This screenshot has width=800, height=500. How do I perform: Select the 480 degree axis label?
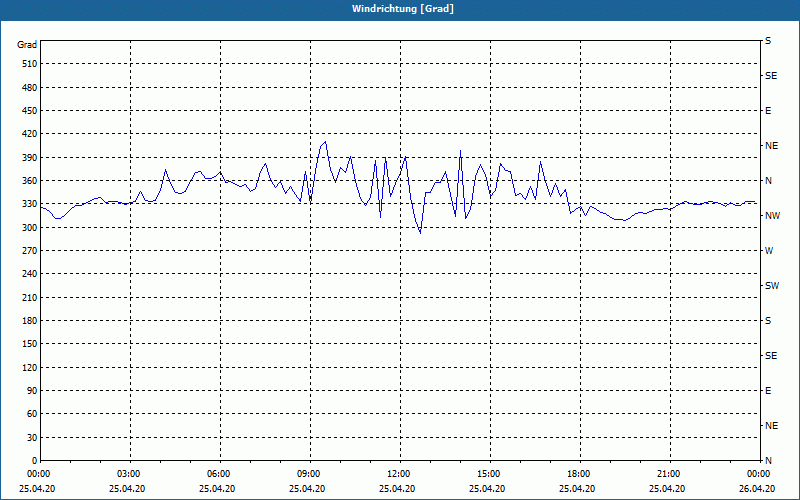tap(30, 88)
